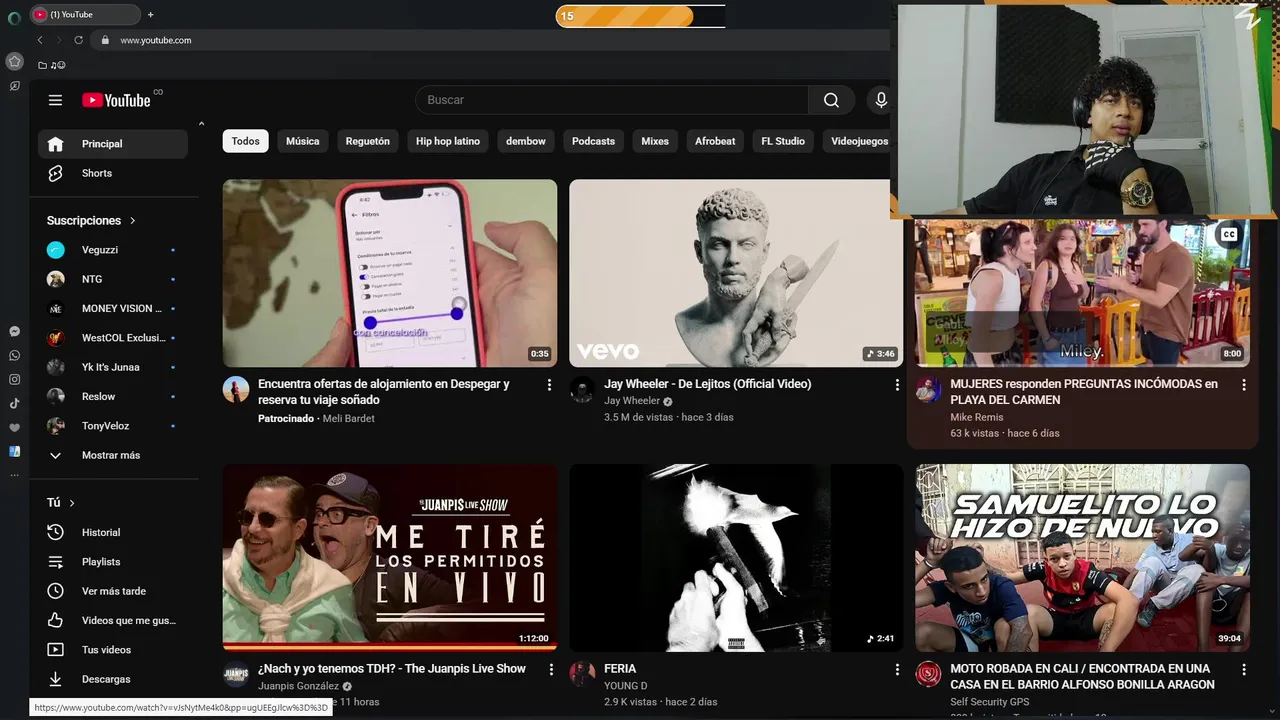Open MONEY VISION channel subscription
1280x720 pixels.
[x=113, y=308]
